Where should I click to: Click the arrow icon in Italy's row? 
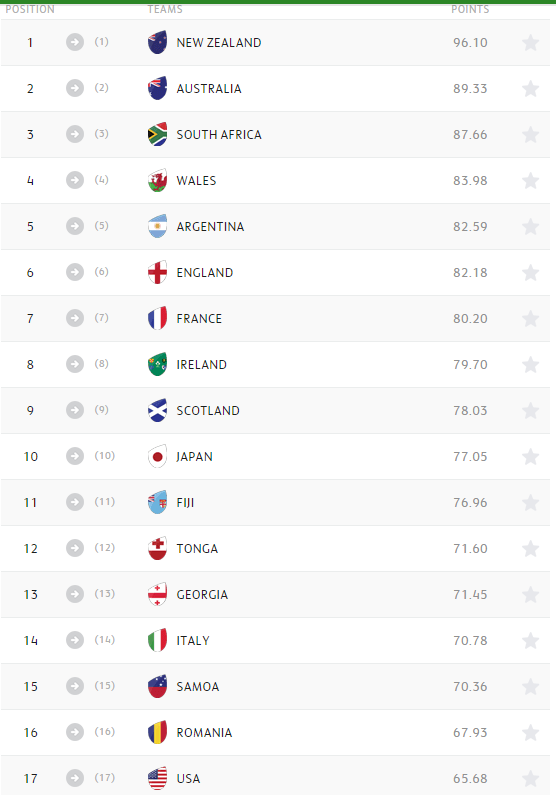(x=75, y=640)
